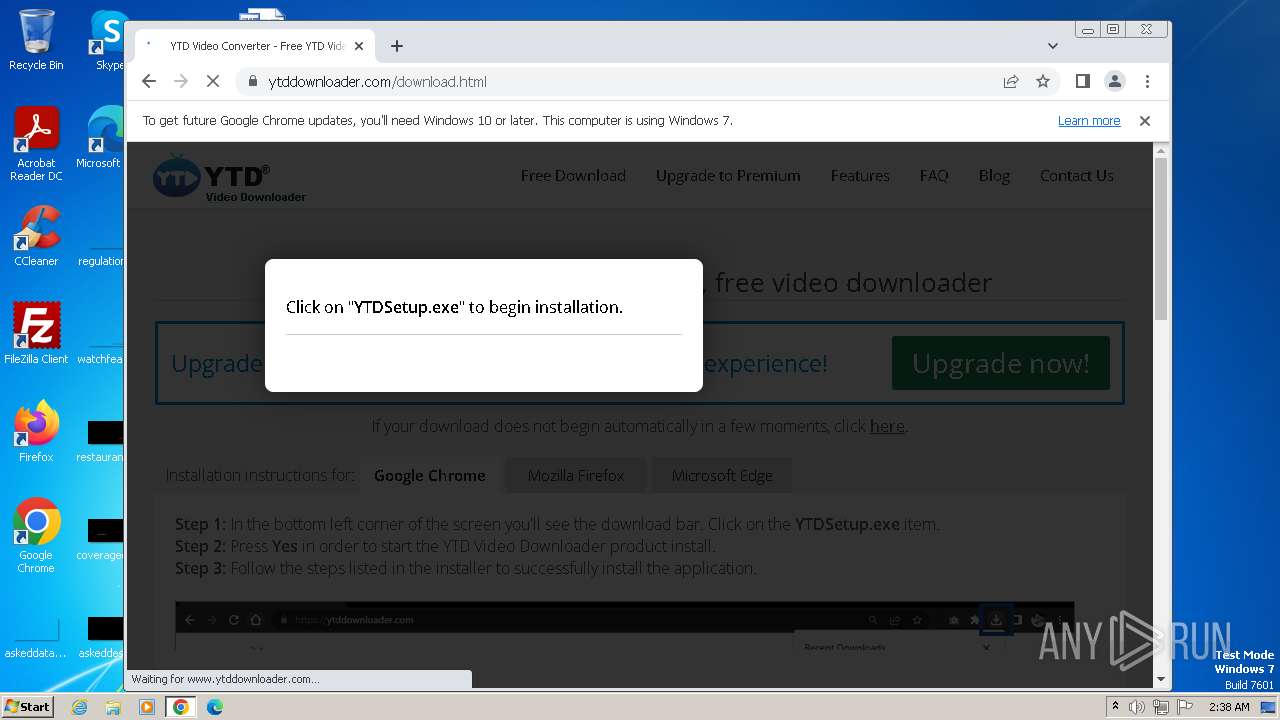Click the 'here' download link
Viewport: 1280px width, 720px height.
click(887, 426)
